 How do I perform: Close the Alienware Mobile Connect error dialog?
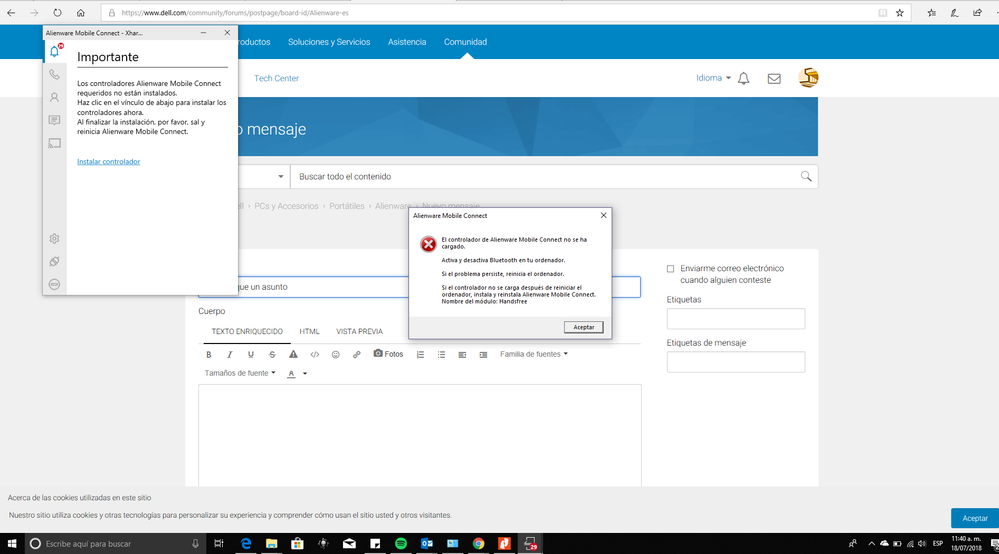[x=603, y=215]
